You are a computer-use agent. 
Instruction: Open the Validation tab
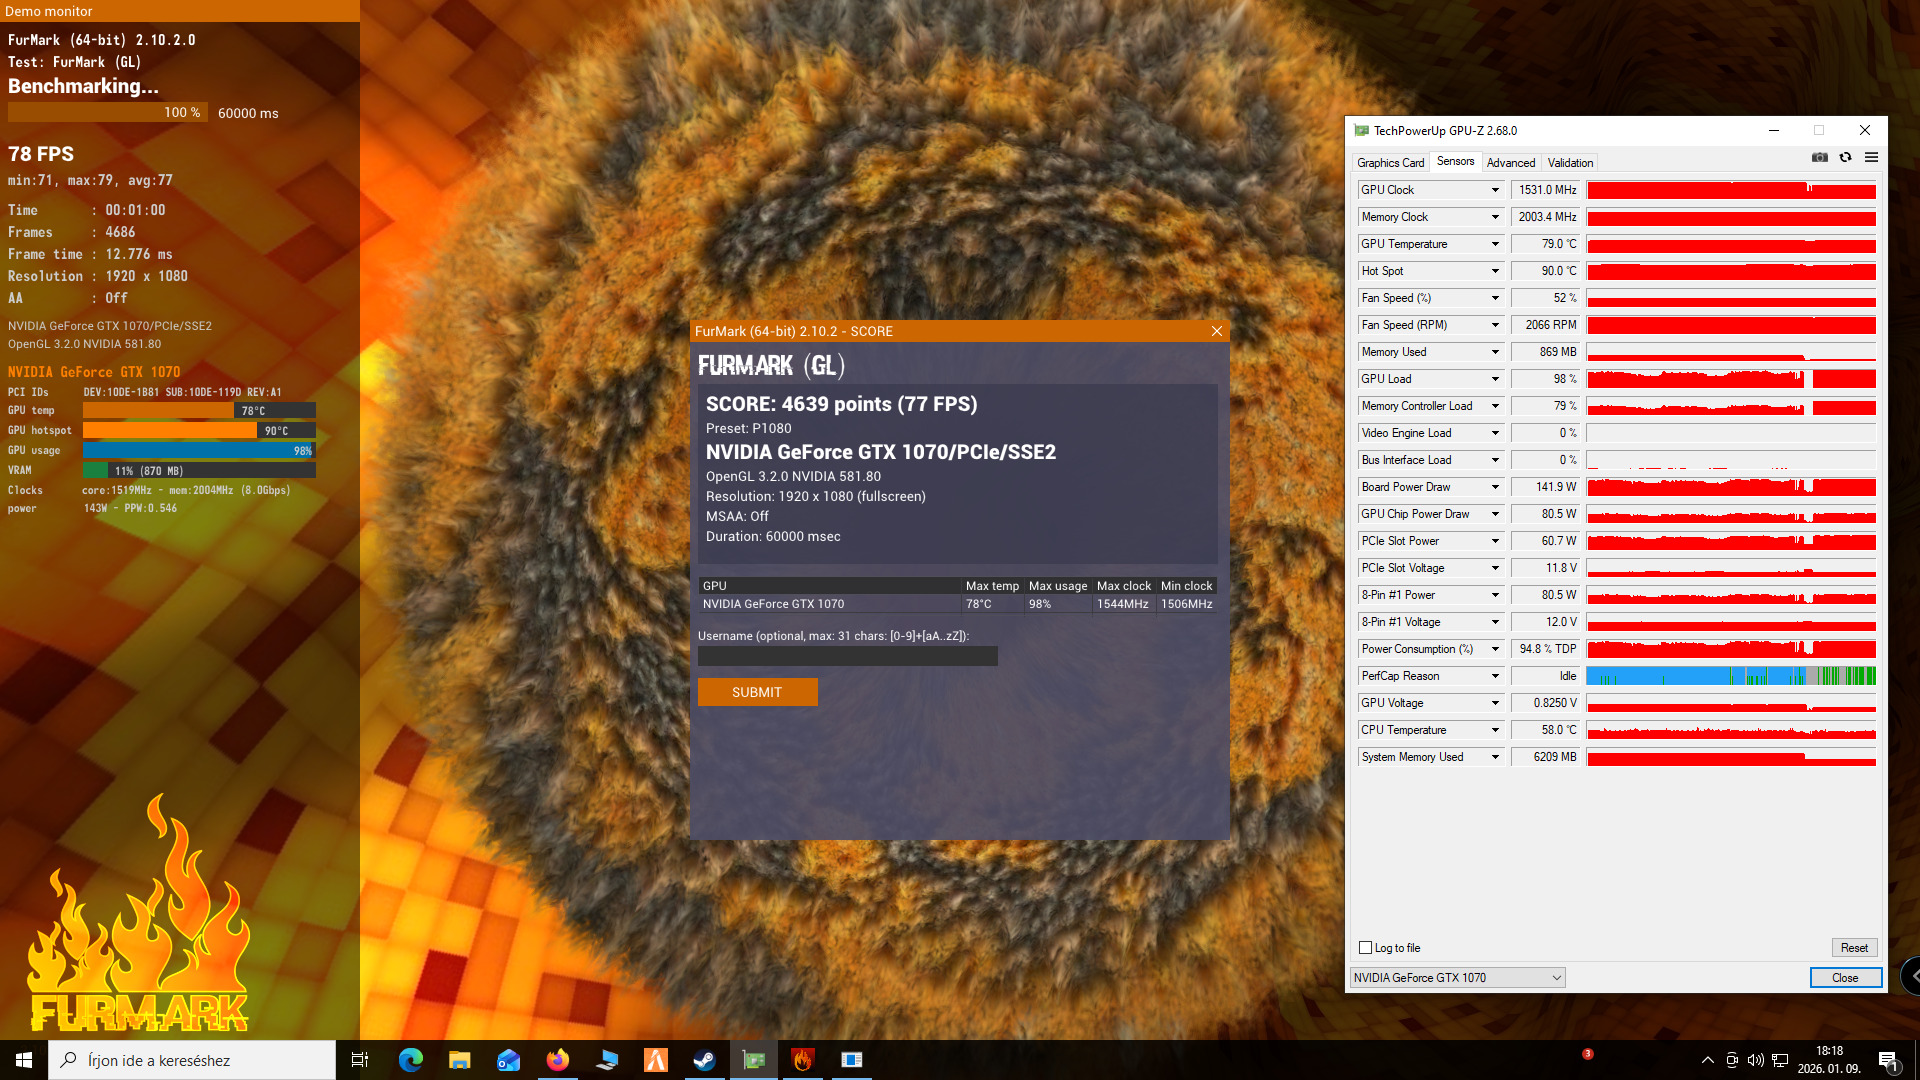pos(1570,163)
